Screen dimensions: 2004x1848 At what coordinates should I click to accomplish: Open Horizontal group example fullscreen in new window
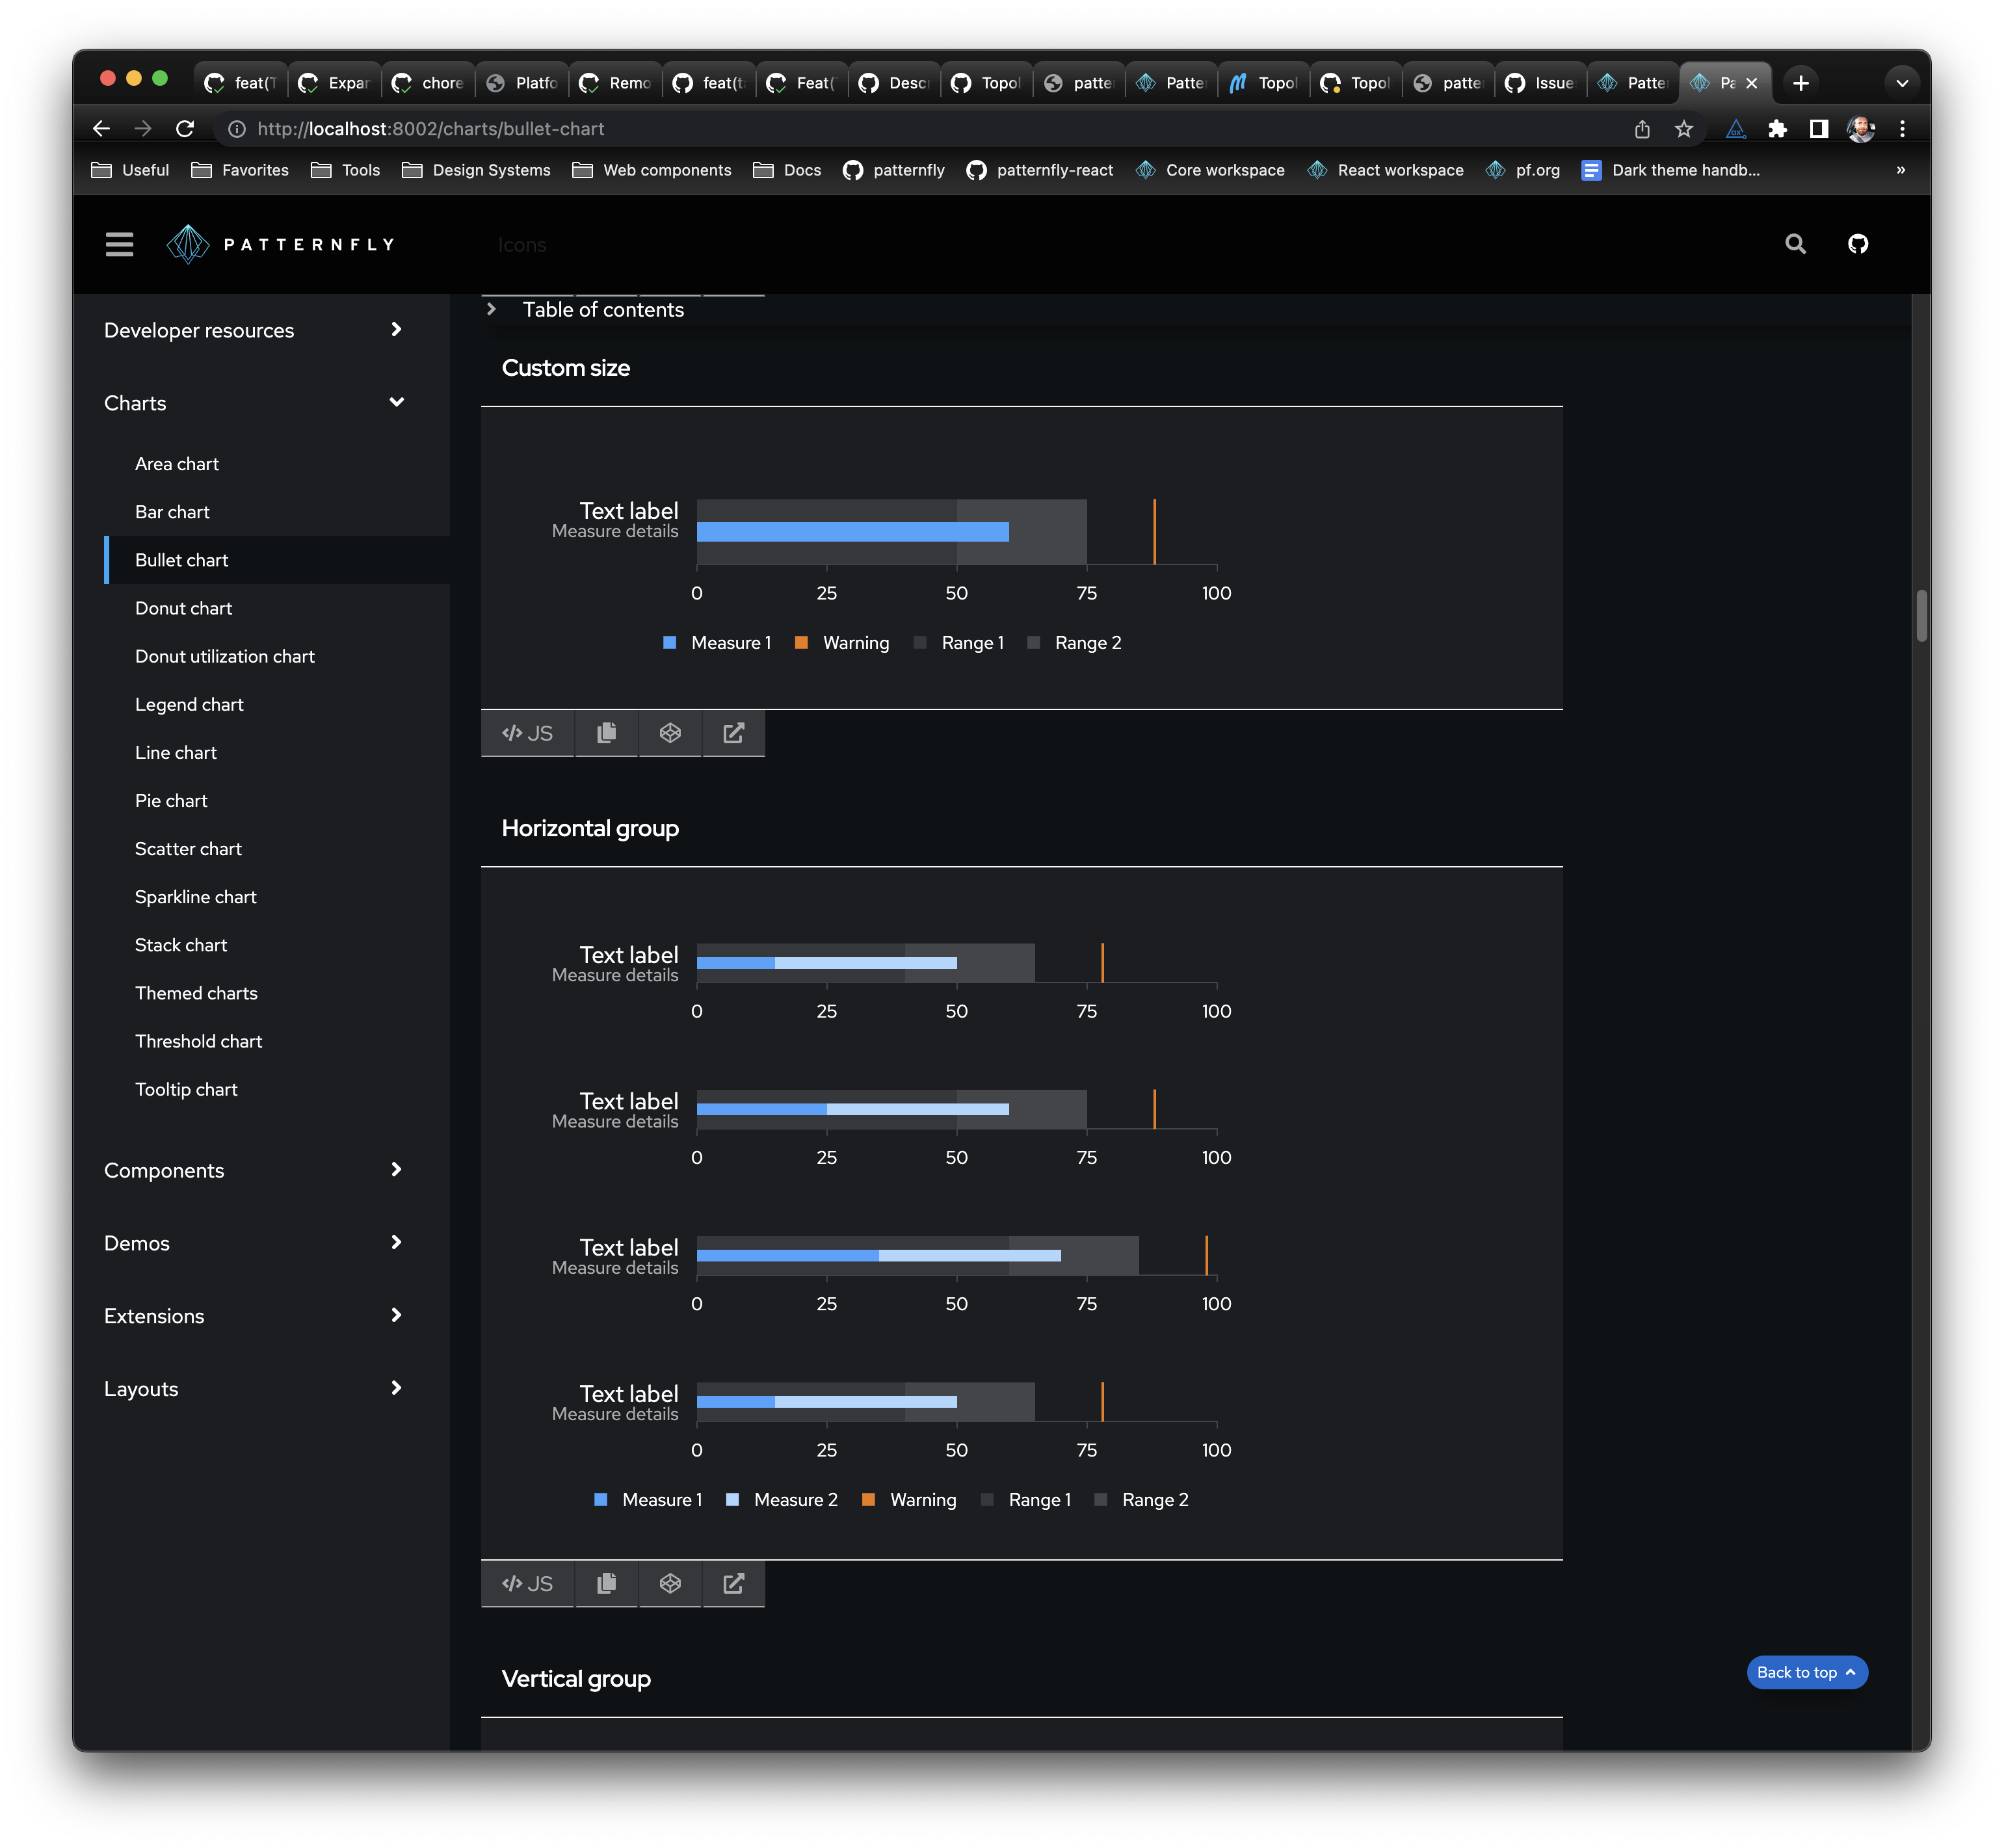pyautogui.click(x=733, y=1583)
